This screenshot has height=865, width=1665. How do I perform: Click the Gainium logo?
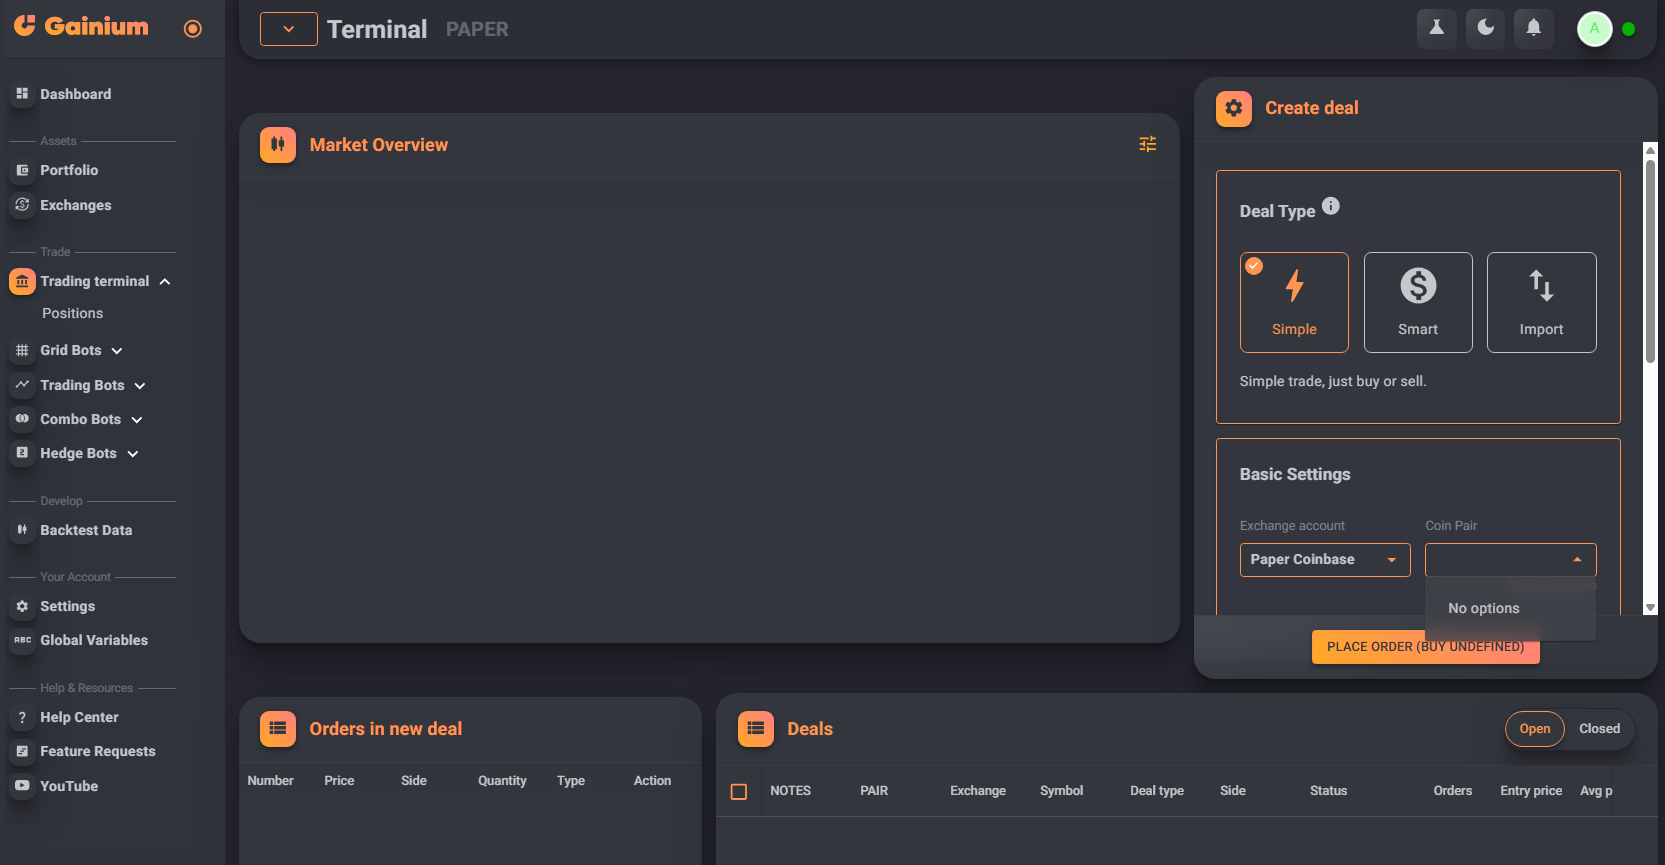click(x=81, y=27)
